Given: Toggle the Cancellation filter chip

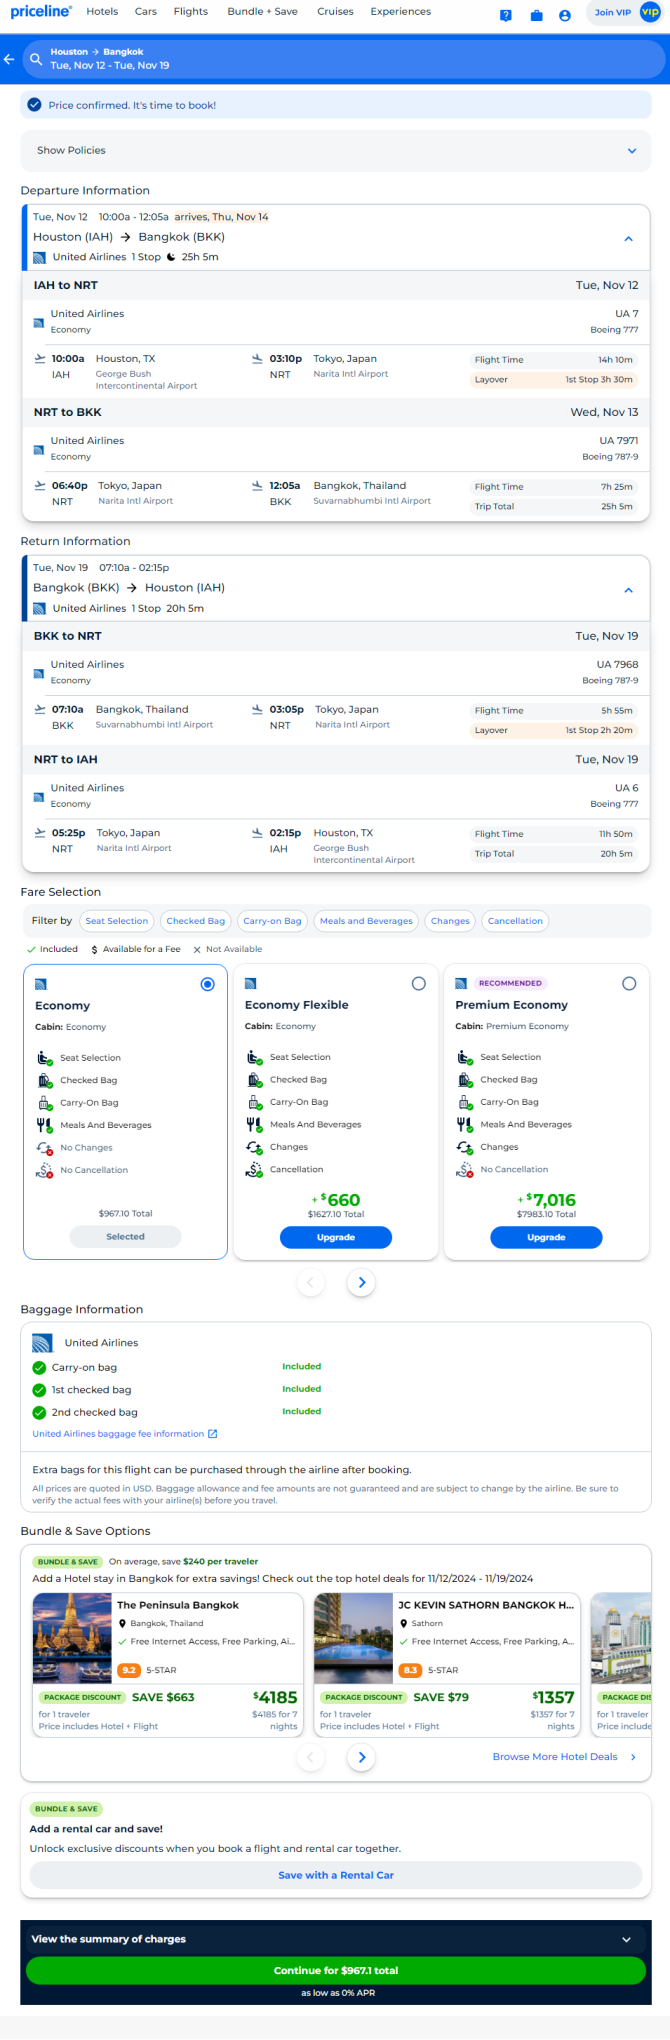Looking at the screenshot, I should pyautogui.click(x=515, y=921).
